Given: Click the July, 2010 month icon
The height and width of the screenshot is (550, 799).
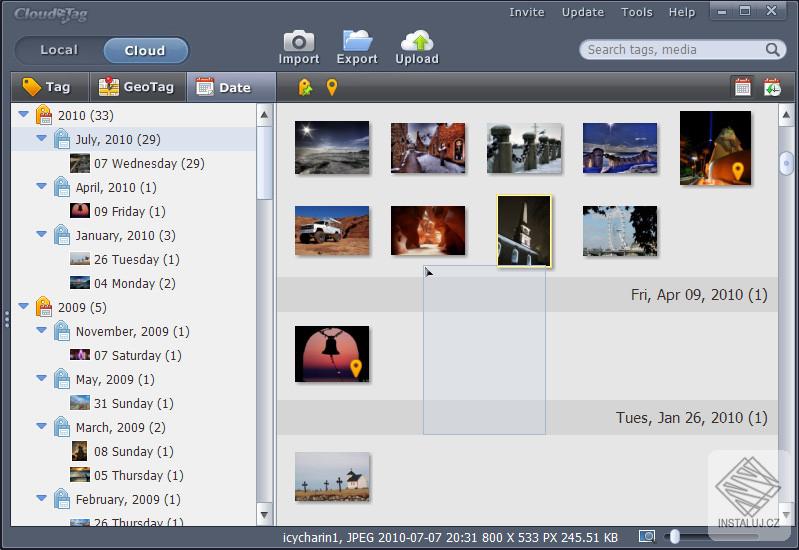Looking at the screenshot, I should click(62, 139).
